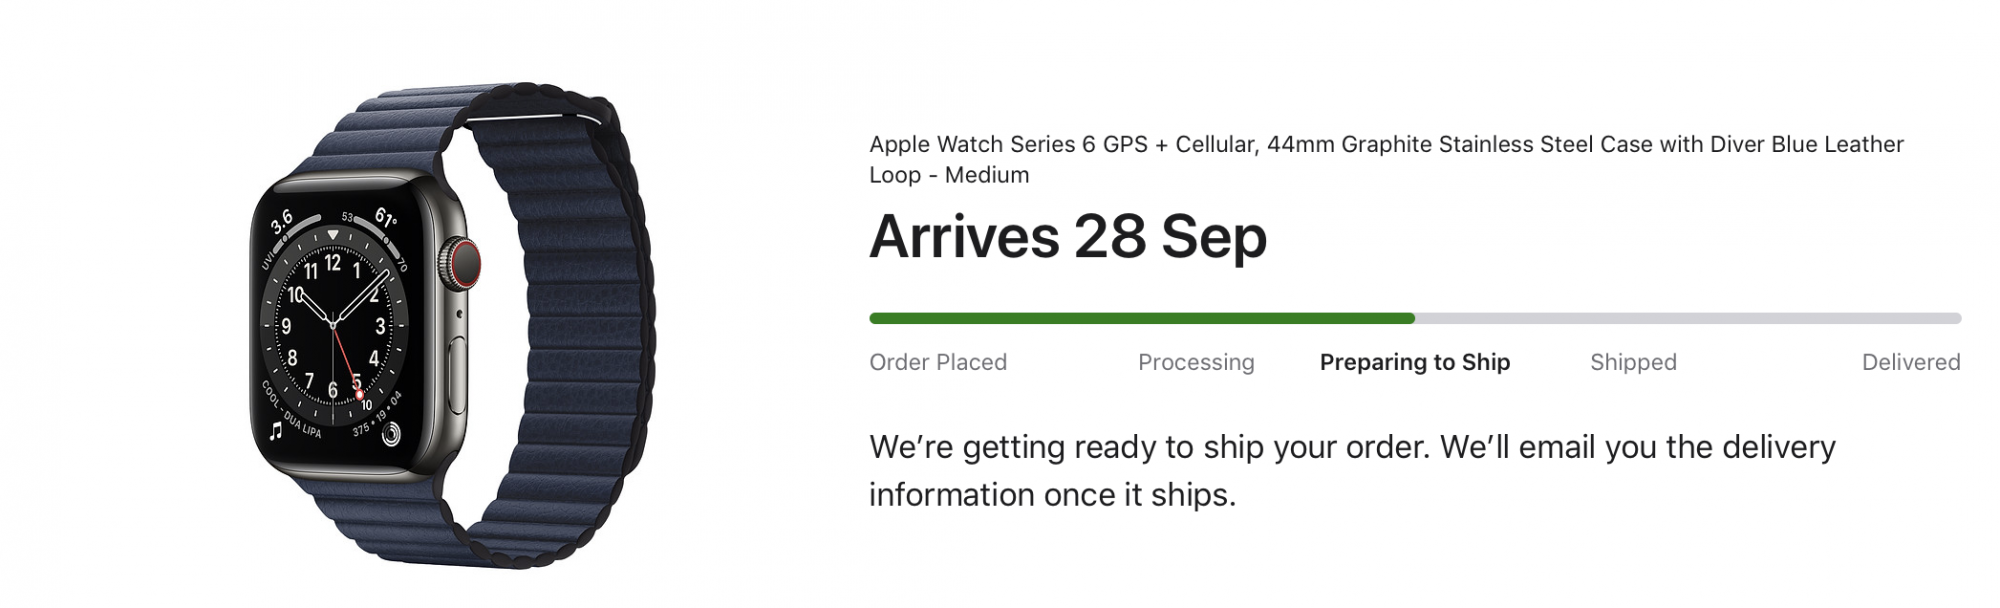This screenshot has height=608, width=2000.
Task: Select the bold Preparing to Ship step
Action: coord(1415,362)
